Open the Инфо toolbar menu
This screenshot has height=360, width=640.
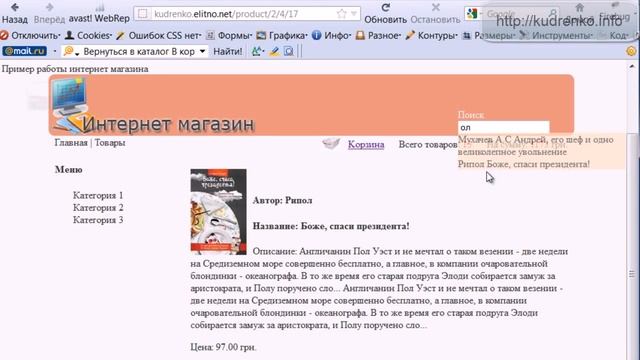(x=331, y=36)
